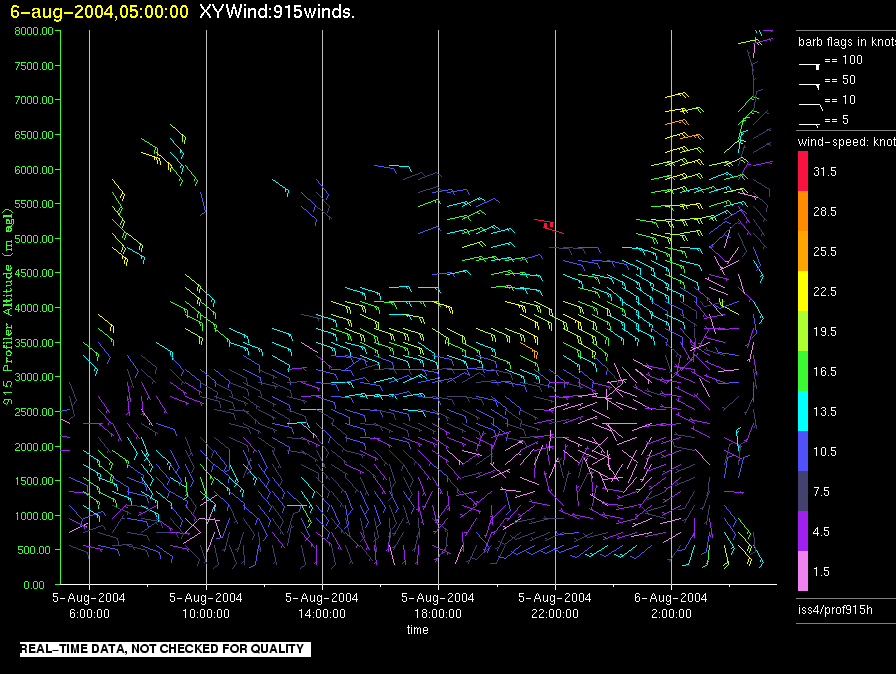Click the 5-Aug-2004 22:00:00 time label
This screenshot has height=674, width=896.
tap(555, 605)
